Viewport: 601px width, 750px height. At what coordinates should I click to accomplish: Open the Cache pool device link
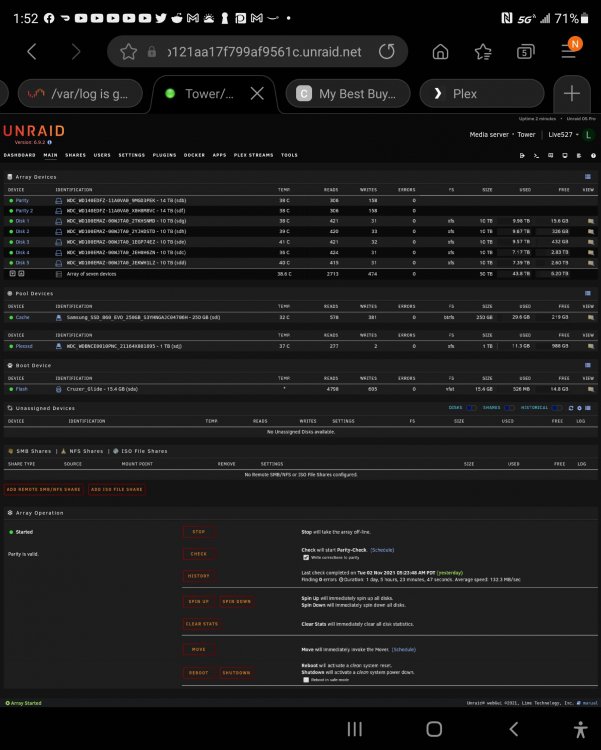pos(22,317)
